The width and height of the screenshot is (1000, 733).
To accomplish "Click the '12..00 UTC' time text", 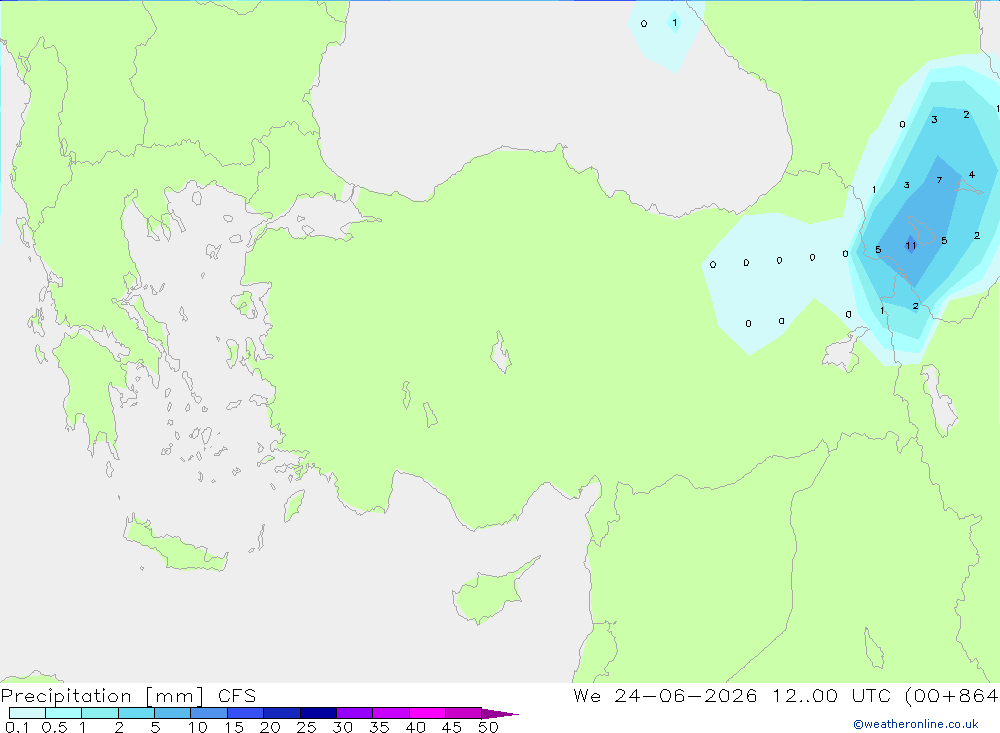I will (x=834, y=696).
